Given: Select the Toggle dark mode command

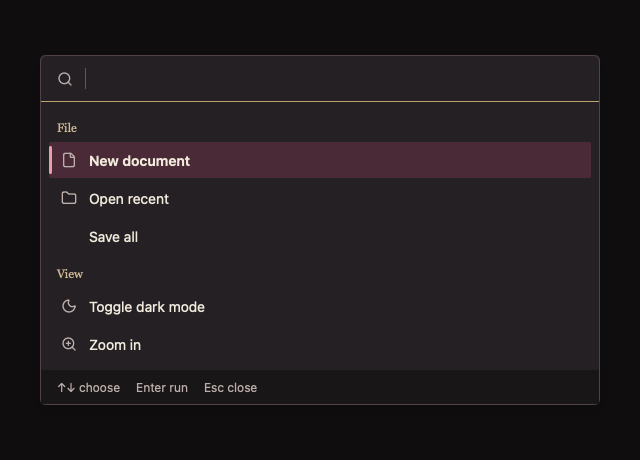Looking at the screenshot, I should point(320,307).
